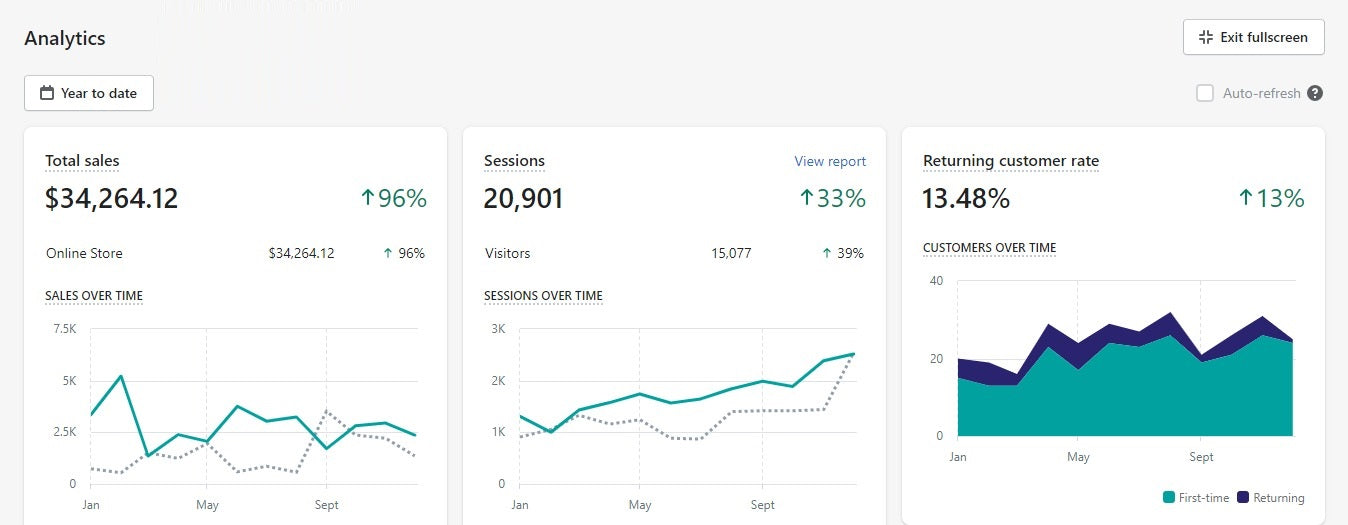The width and height of the screenshot is (1348, 525).
Task: Click the Total sales card title
Action: coord(82,161)
